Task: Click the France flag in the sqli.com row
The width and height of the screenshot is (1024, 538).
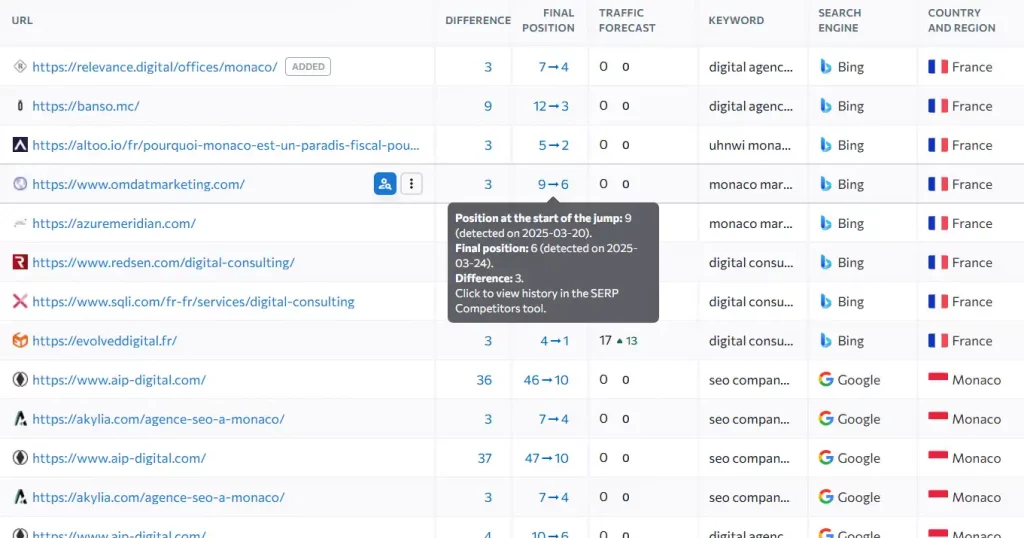Action: [x=938, y=302]
